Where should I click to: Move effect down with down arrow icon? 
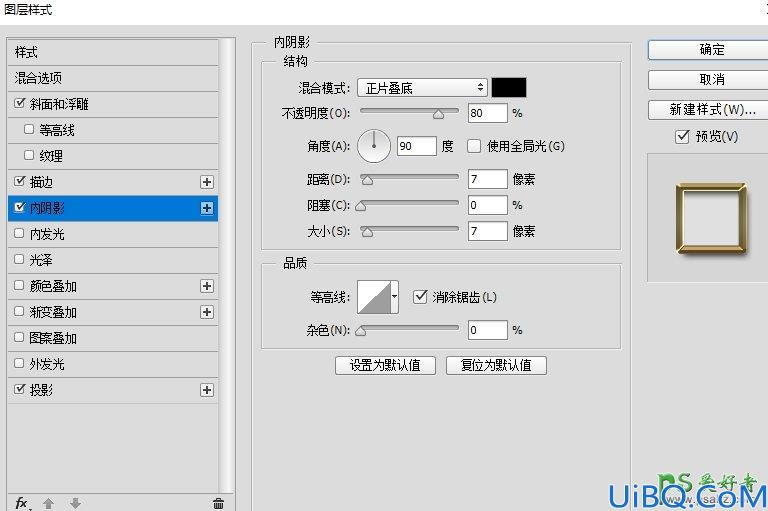point(75,503)
